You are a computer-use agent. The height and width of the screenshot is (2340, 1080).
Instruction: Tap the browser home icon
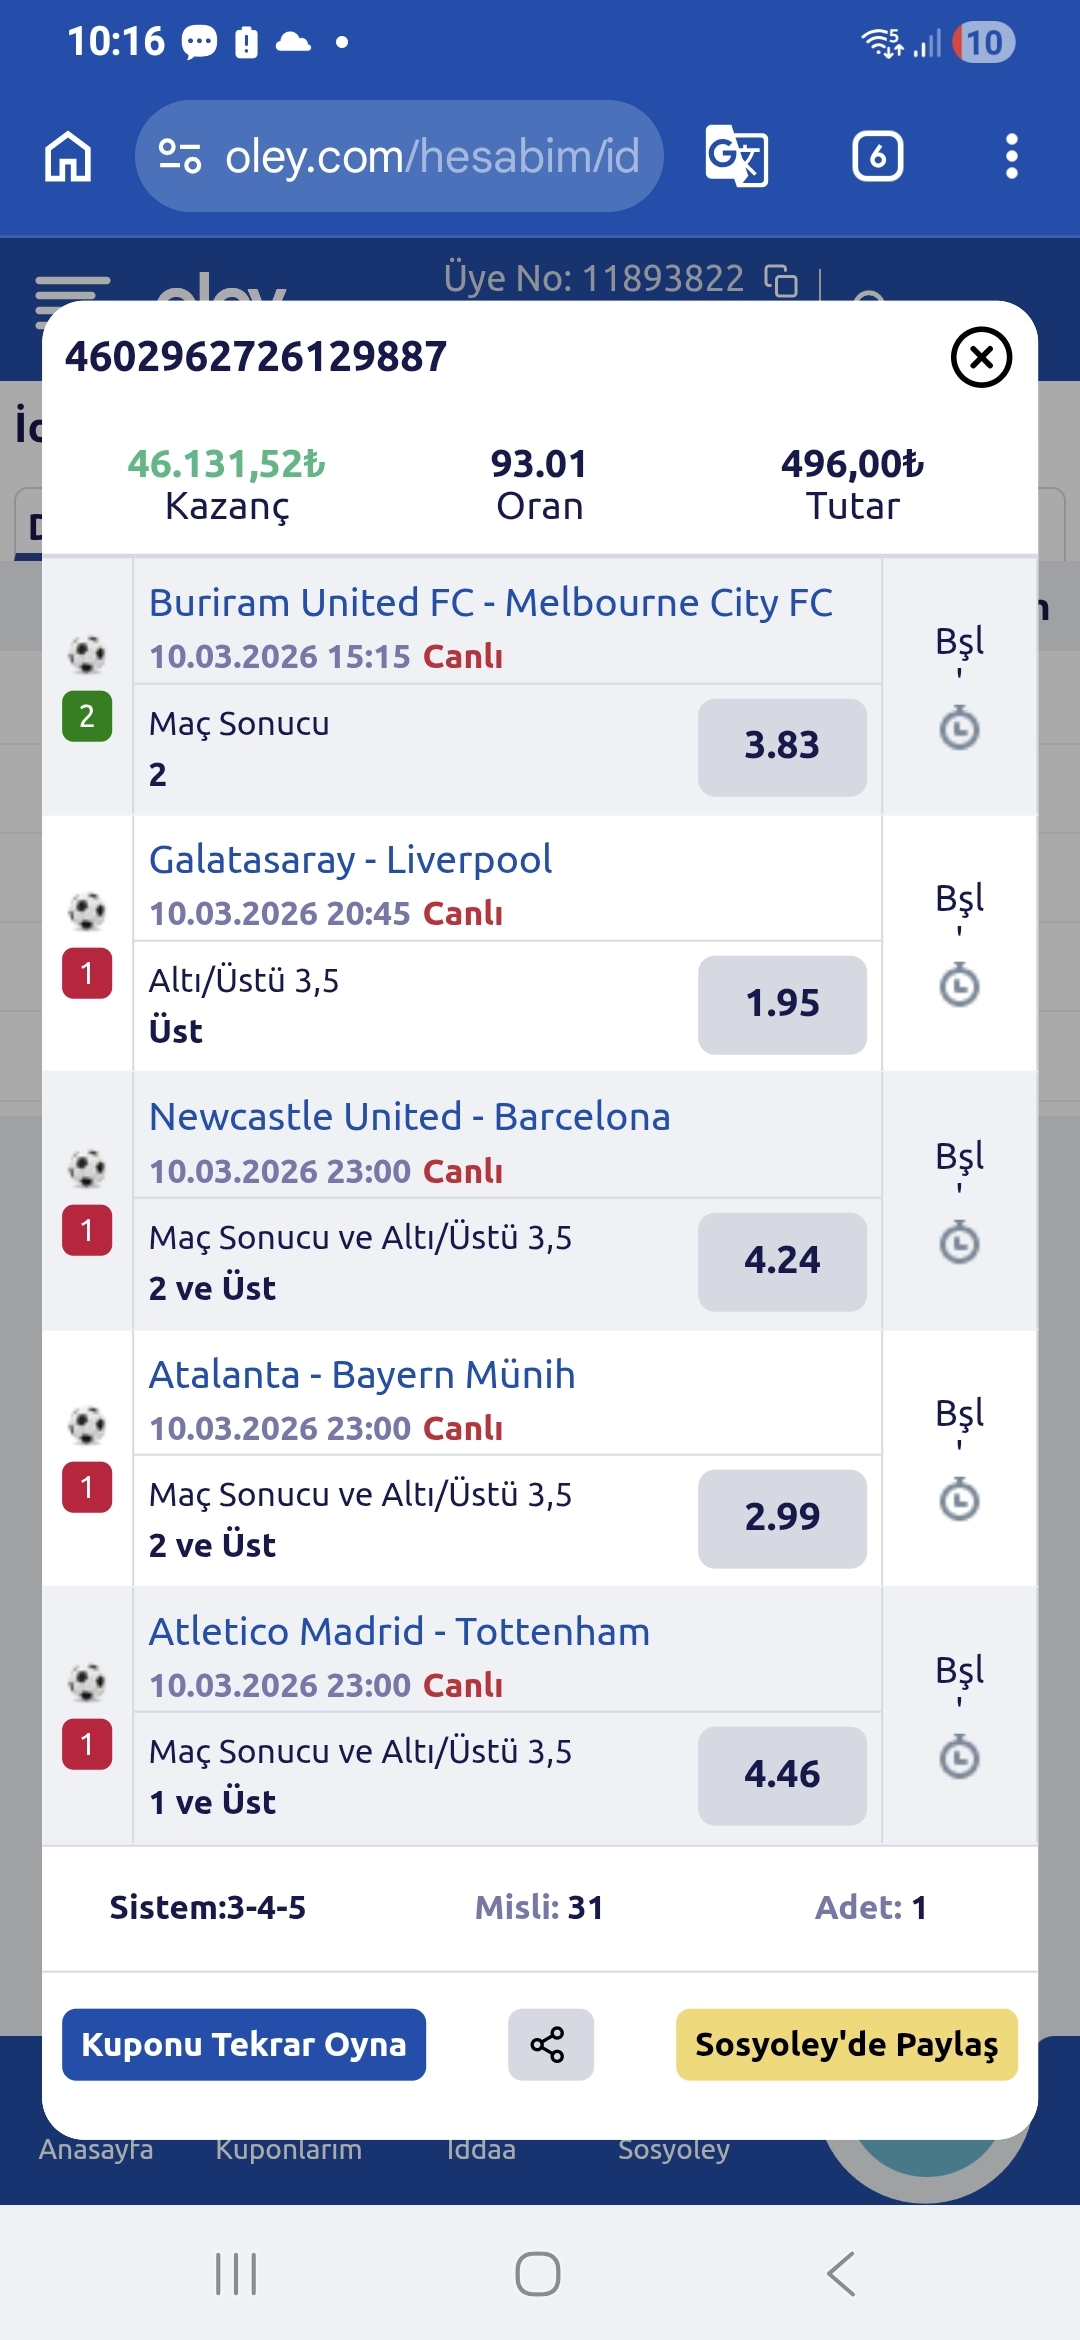pyautogui.click(x=68, y=157)
